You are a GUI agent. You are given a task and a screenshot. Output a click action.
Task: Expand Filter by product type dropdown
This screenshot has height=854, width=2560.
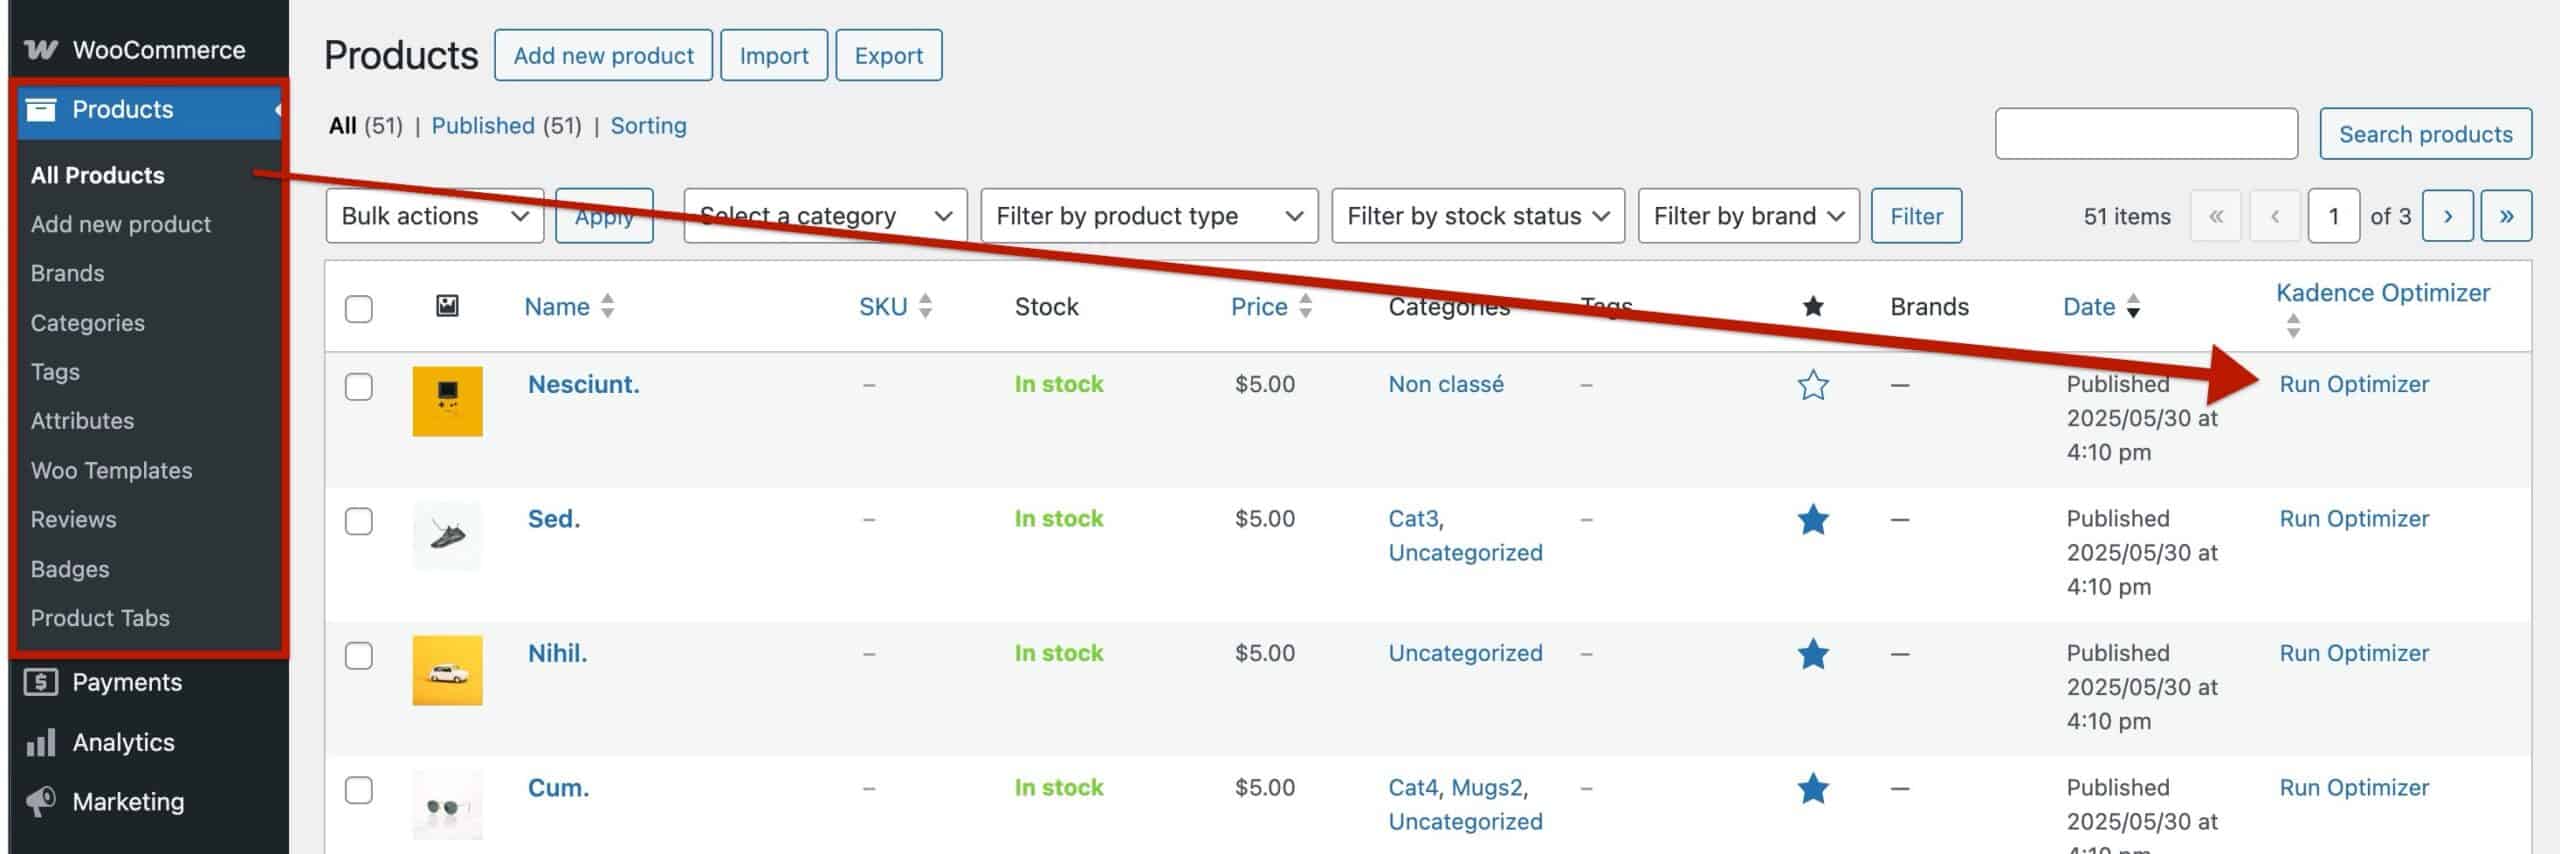1149,216
